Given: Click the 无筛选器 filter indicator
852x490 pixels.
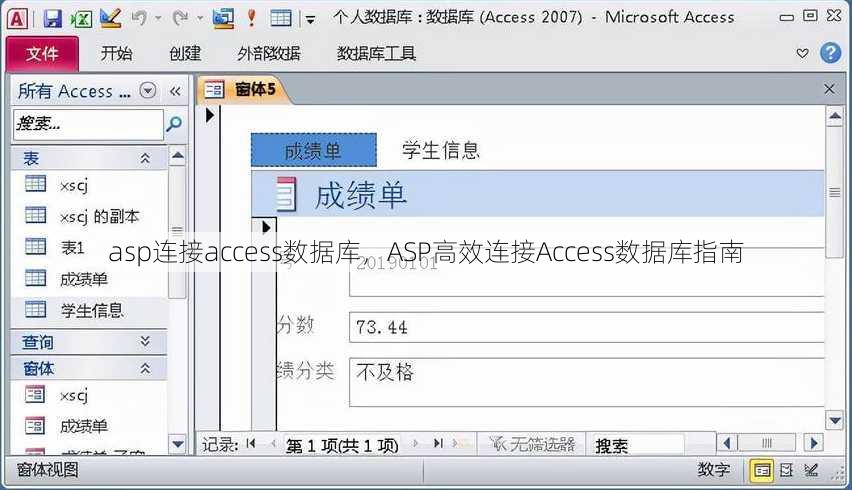Looking at the screenshot, I should 531,444.
